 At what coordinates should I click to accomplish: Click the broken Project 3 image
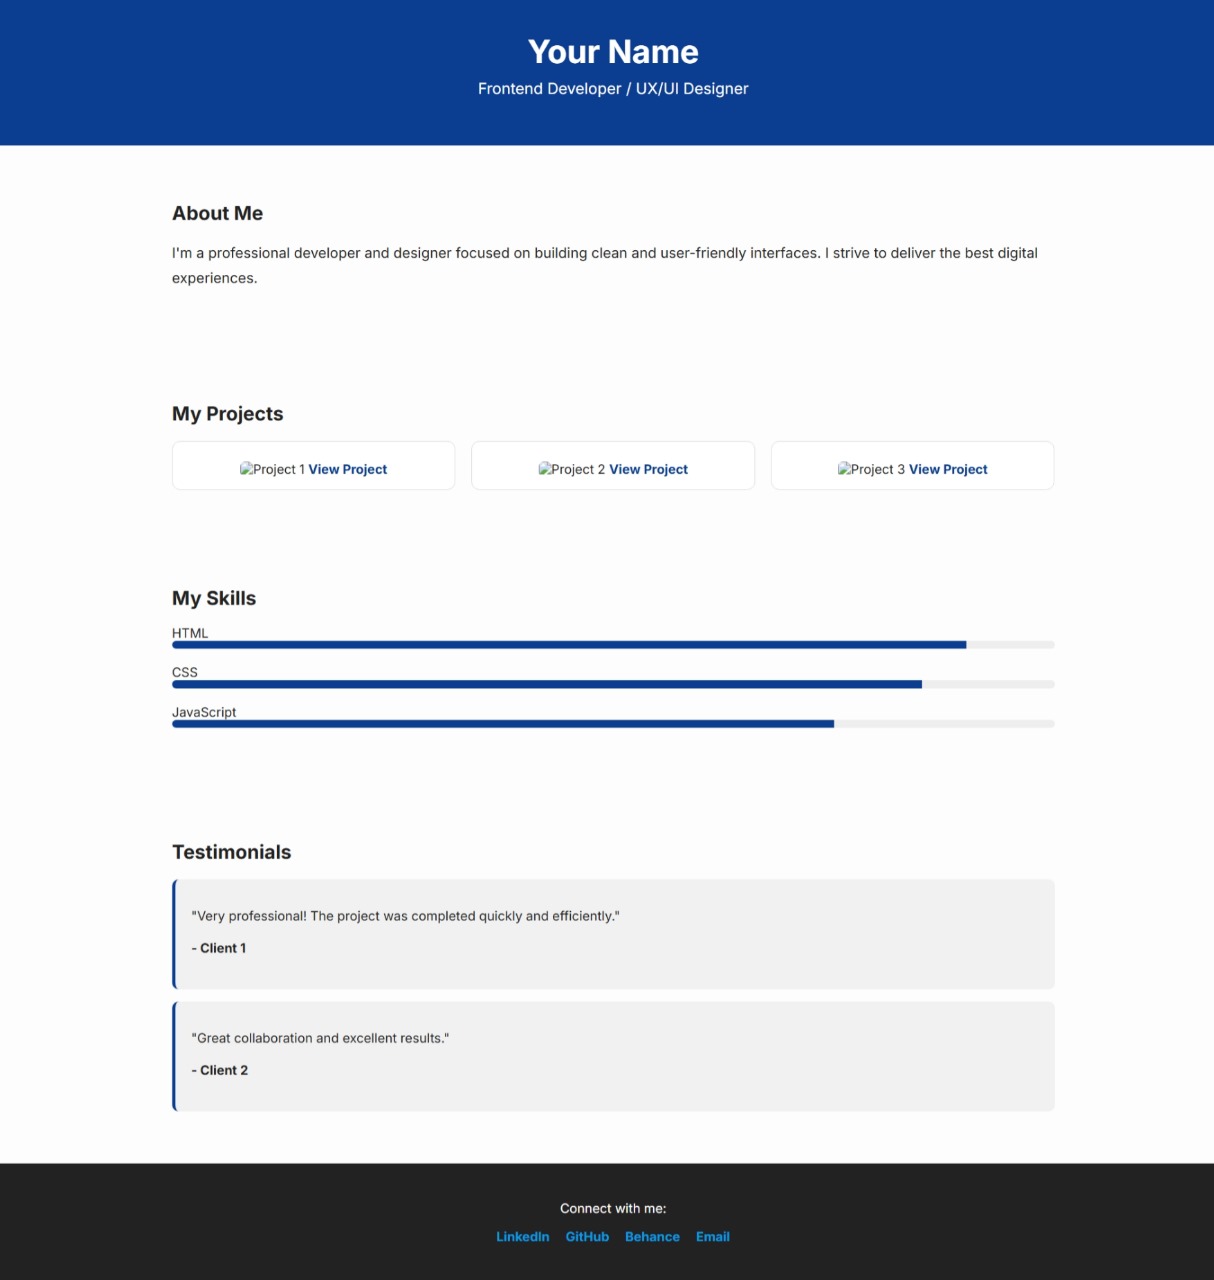pos(871,469)
